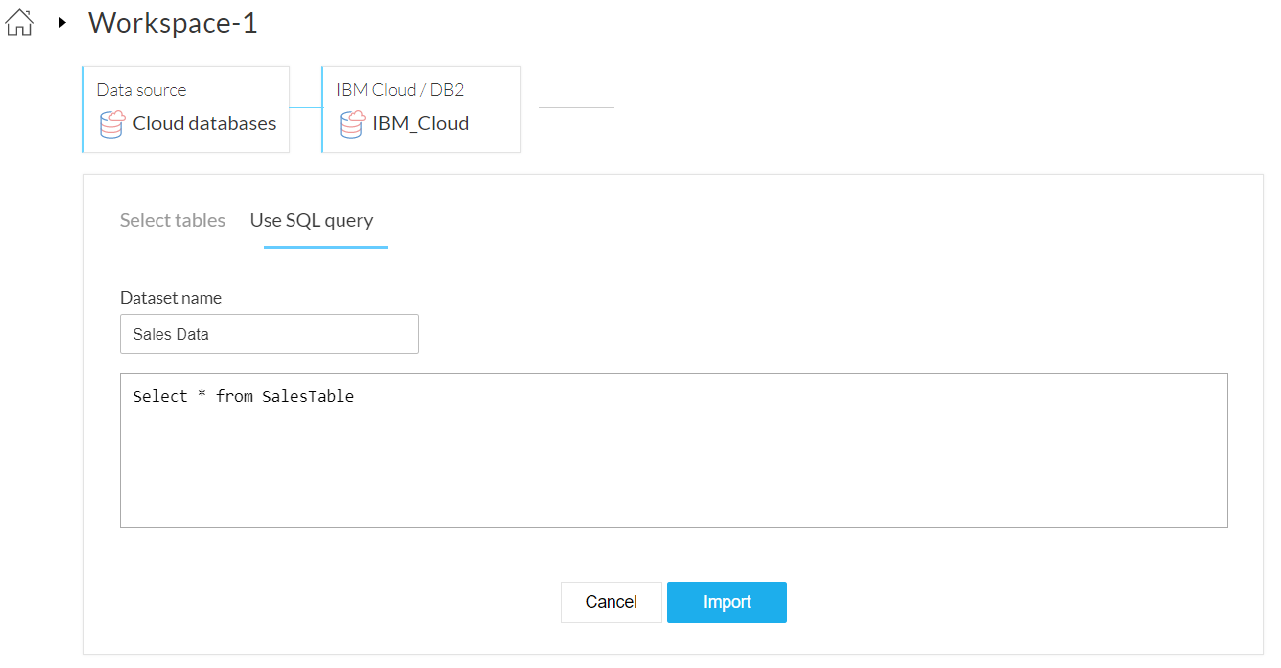Viewport: 1281px width, 668px height.
Task: Click the blue underline beneath Use SQL query
Action: coord(325,247)
